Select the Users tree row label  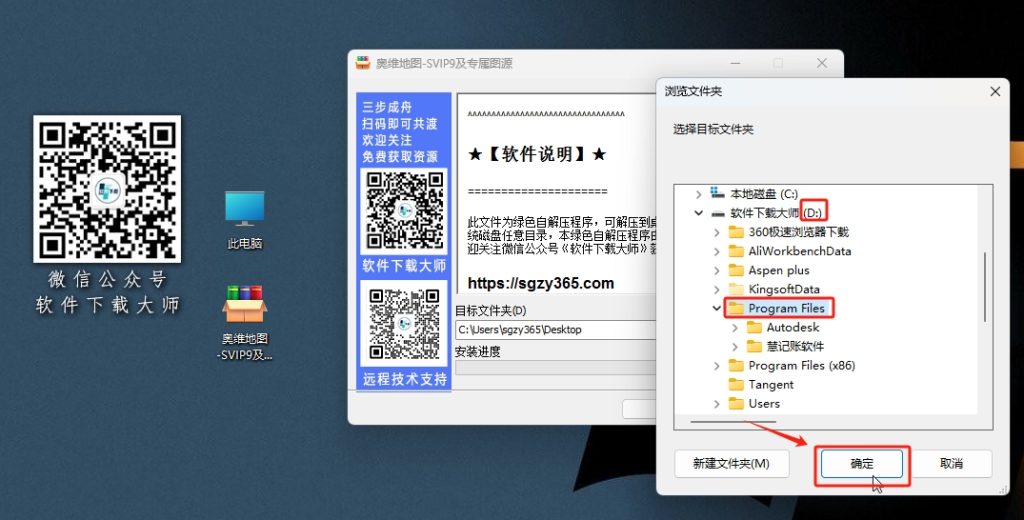pyautogui.click(x=764, y=404)
